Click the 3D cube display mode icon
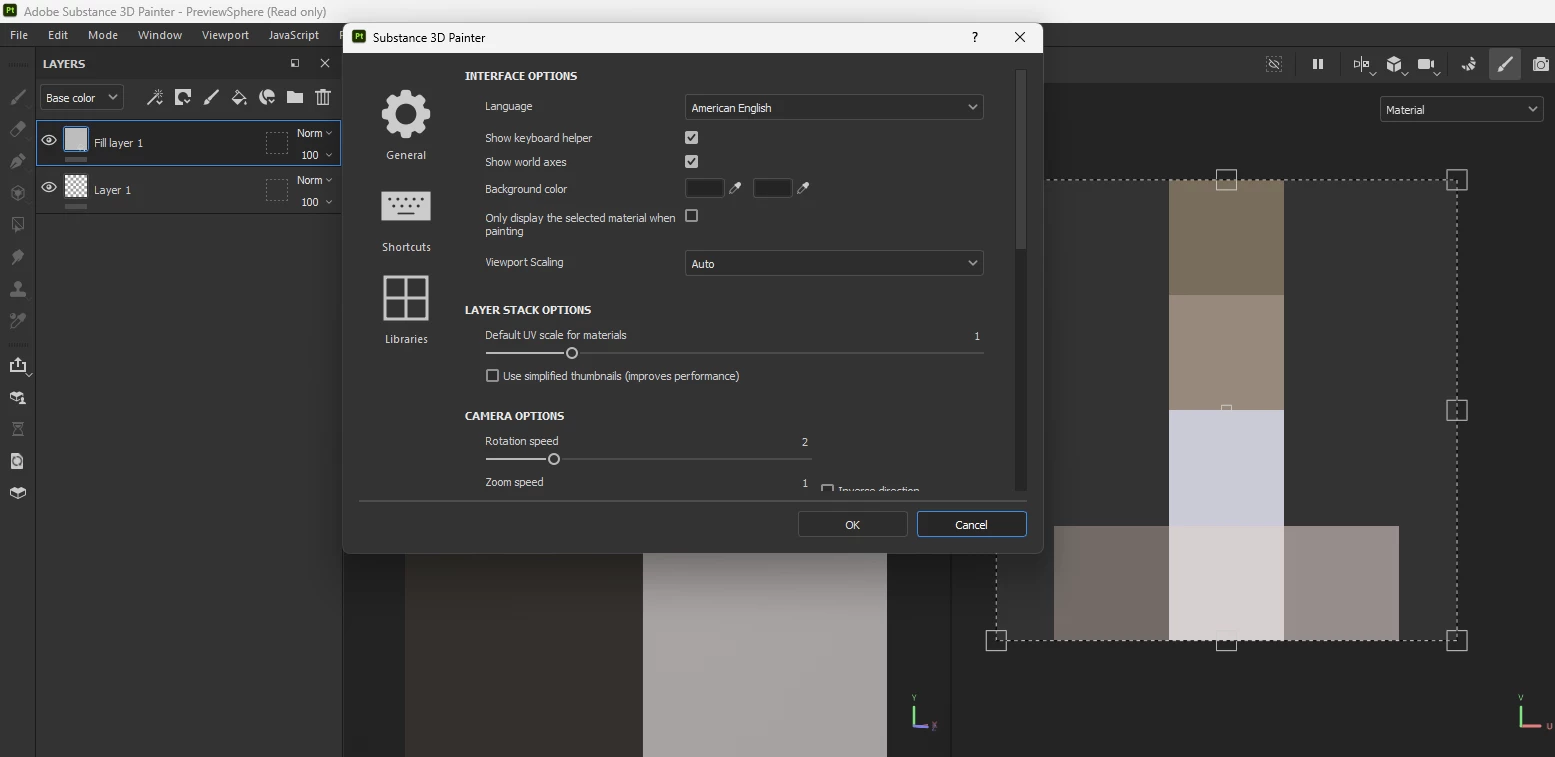 [1394, 64]
